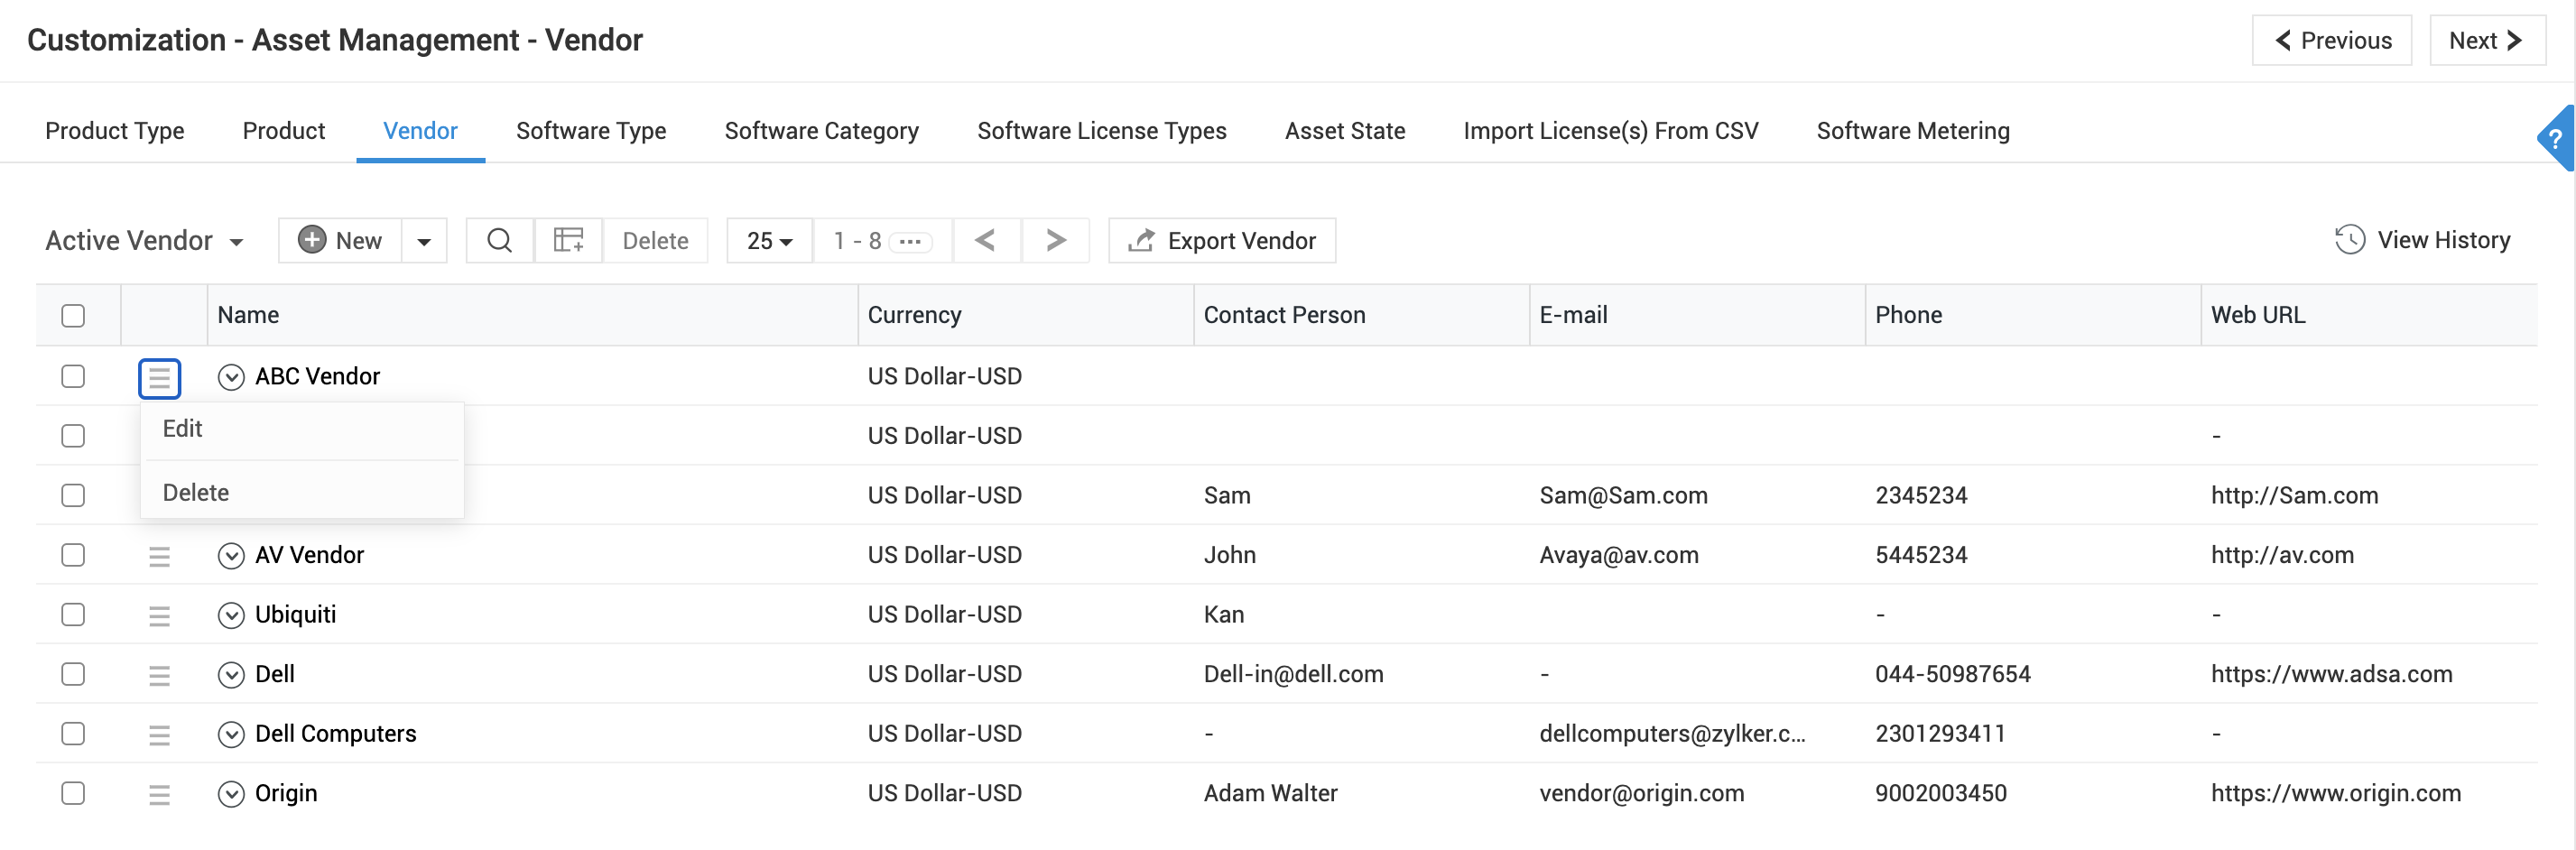Click the blue help question mark icon
The height and width of the screenshot is (850, 2576).
(x=2556, y=139)
